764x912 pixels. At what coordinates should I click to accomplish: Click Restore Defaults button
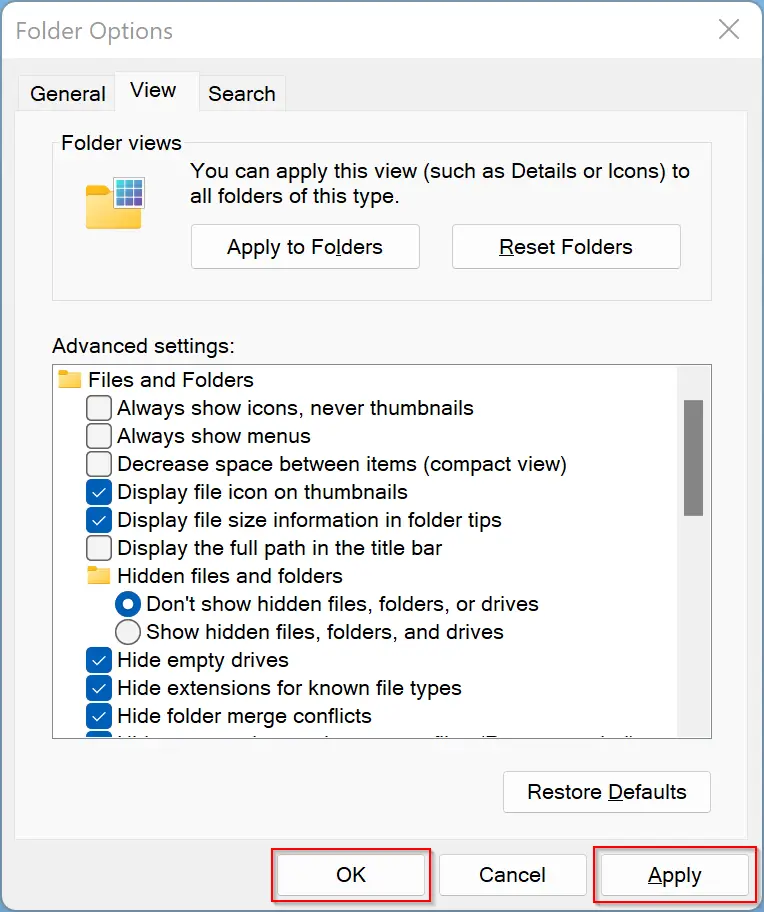point(607,792)
